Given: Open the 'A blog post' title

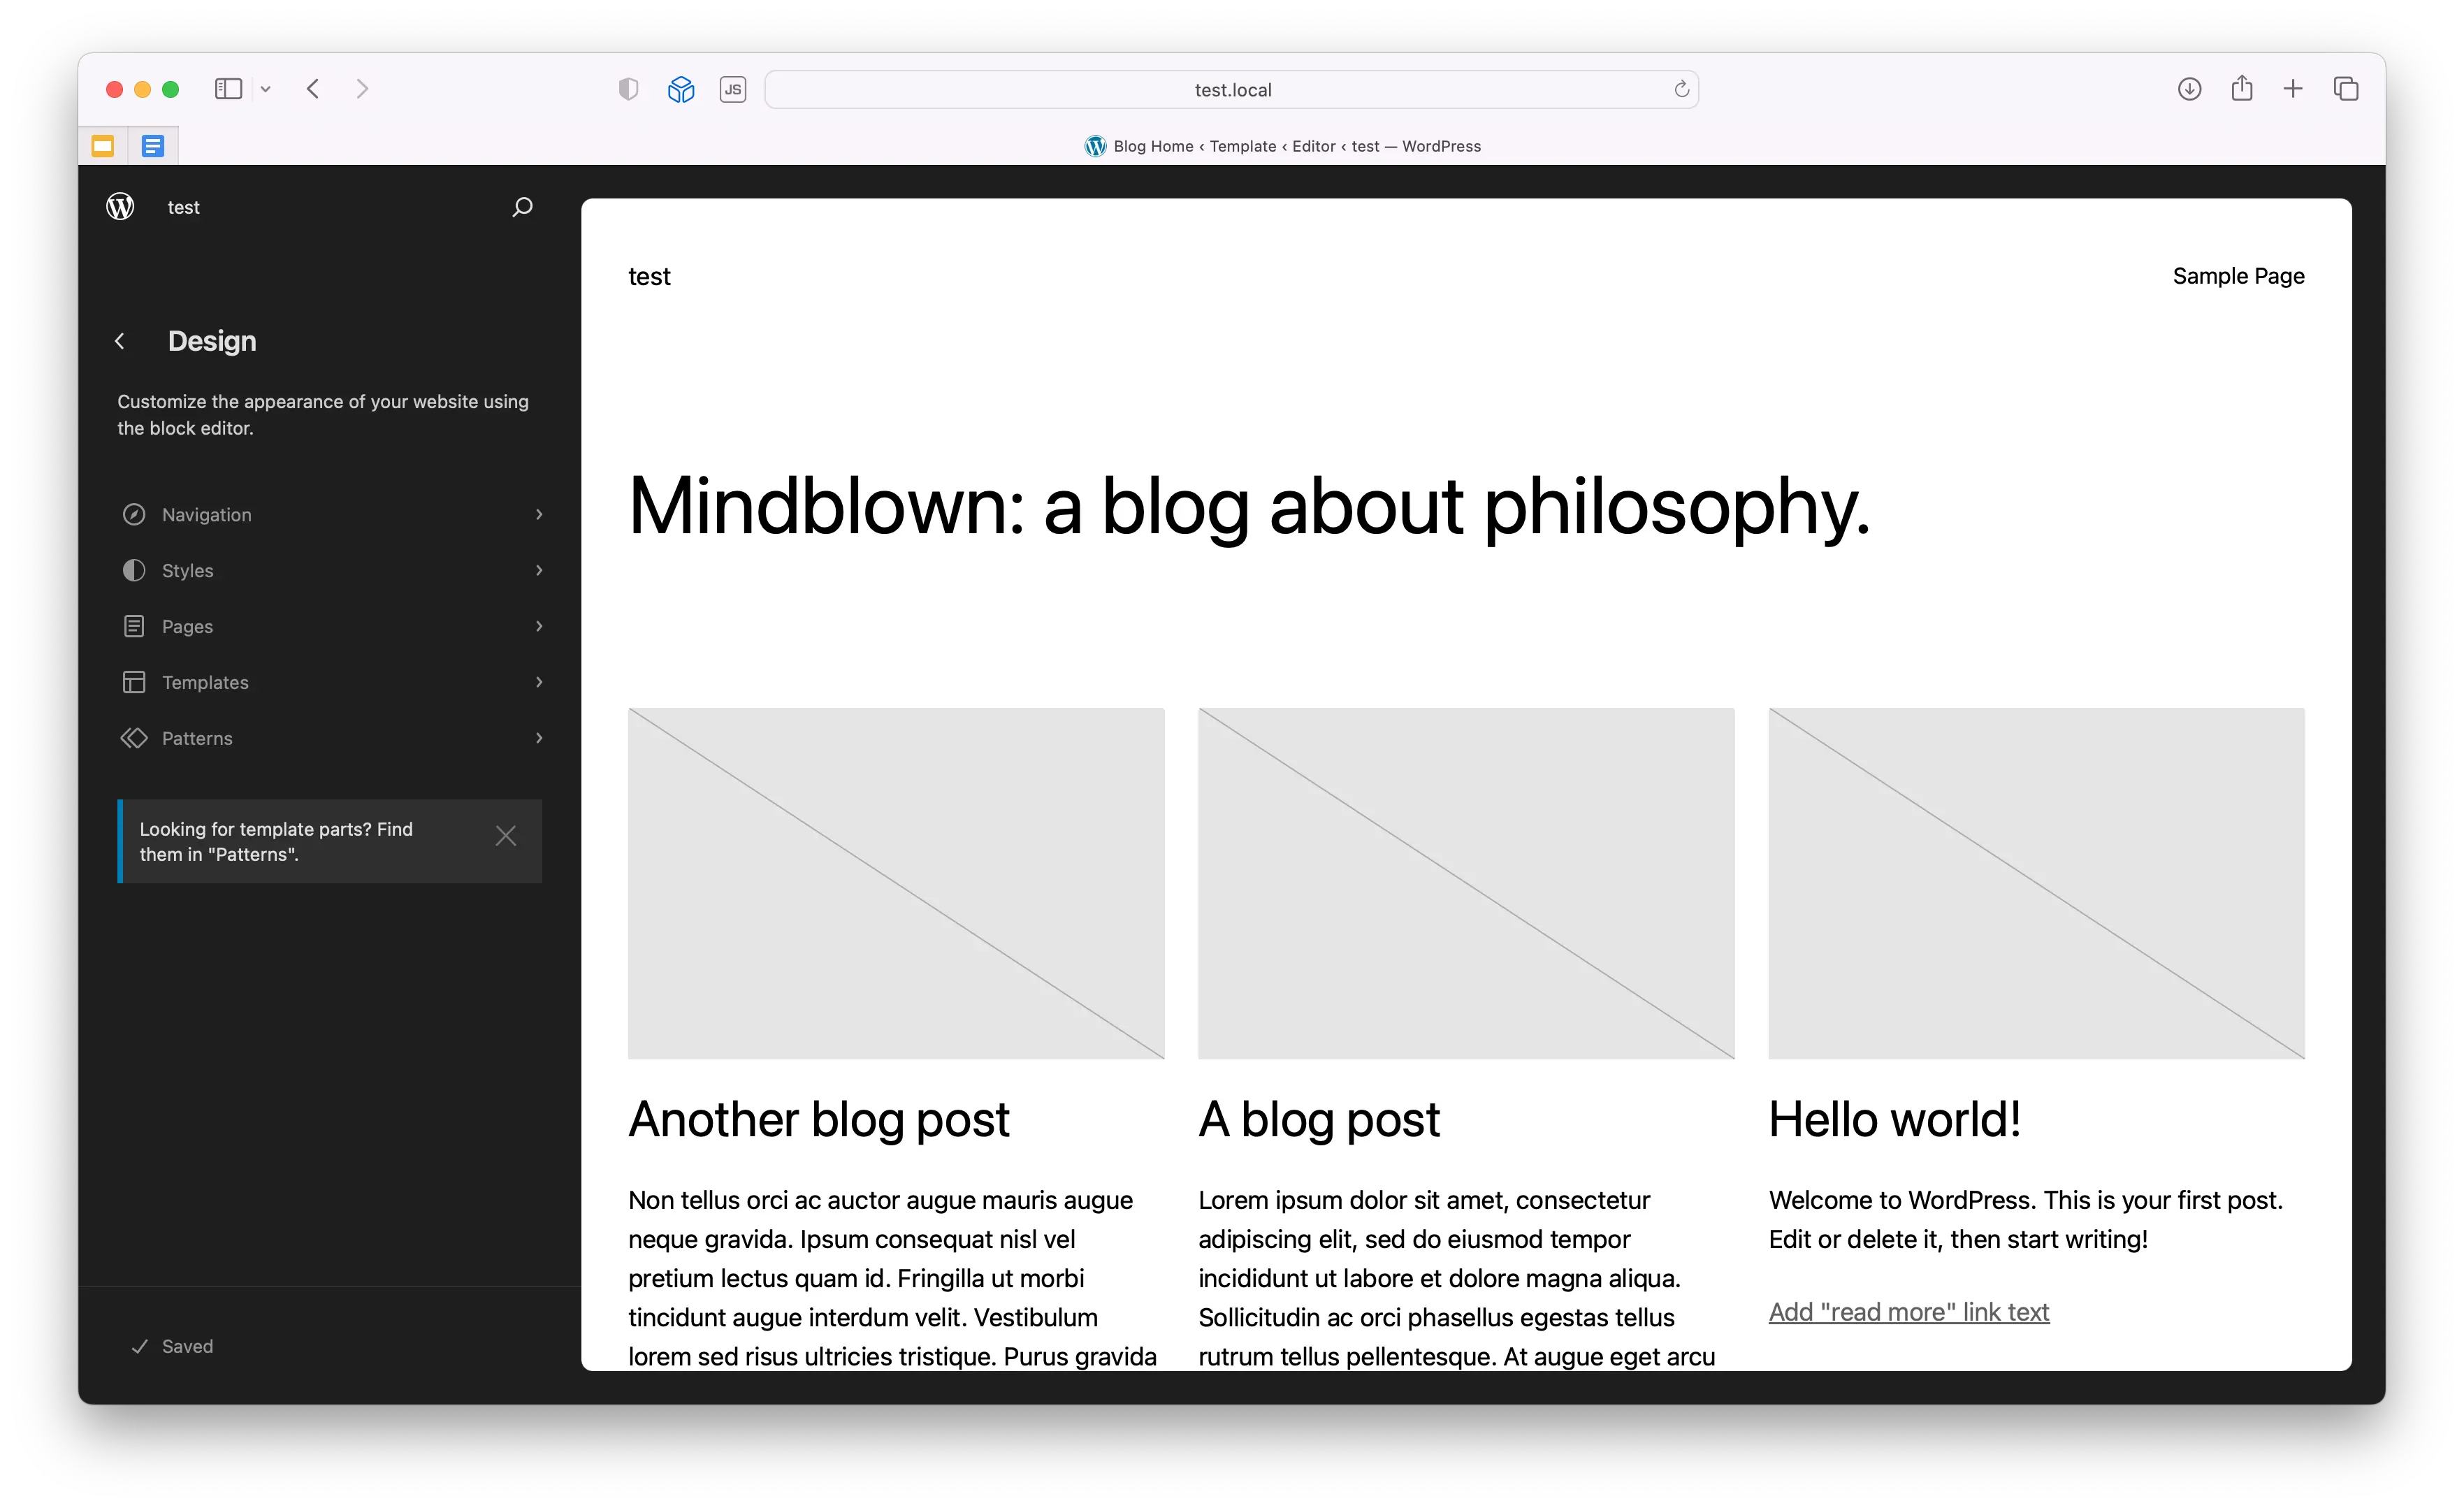Looking at the screenshot, I should 1319,1119.
